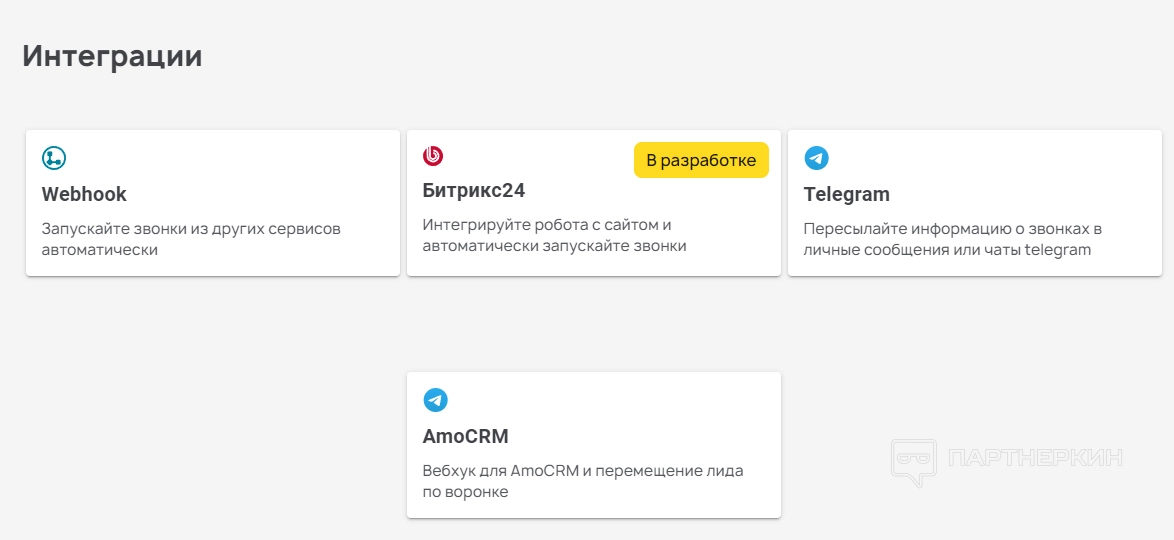Click the Webhook icon

tap(54, 158)
